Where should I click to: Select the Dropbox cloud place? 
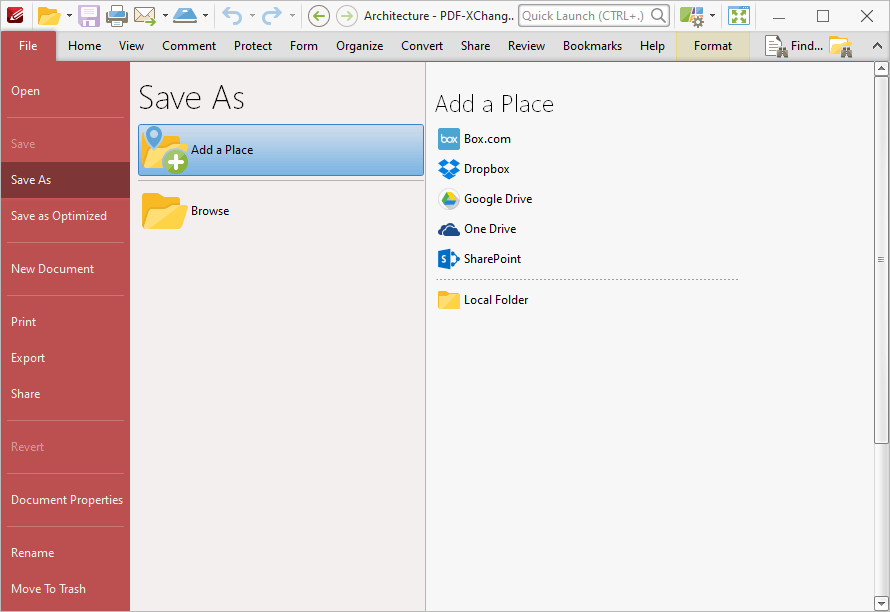(486, 169)
